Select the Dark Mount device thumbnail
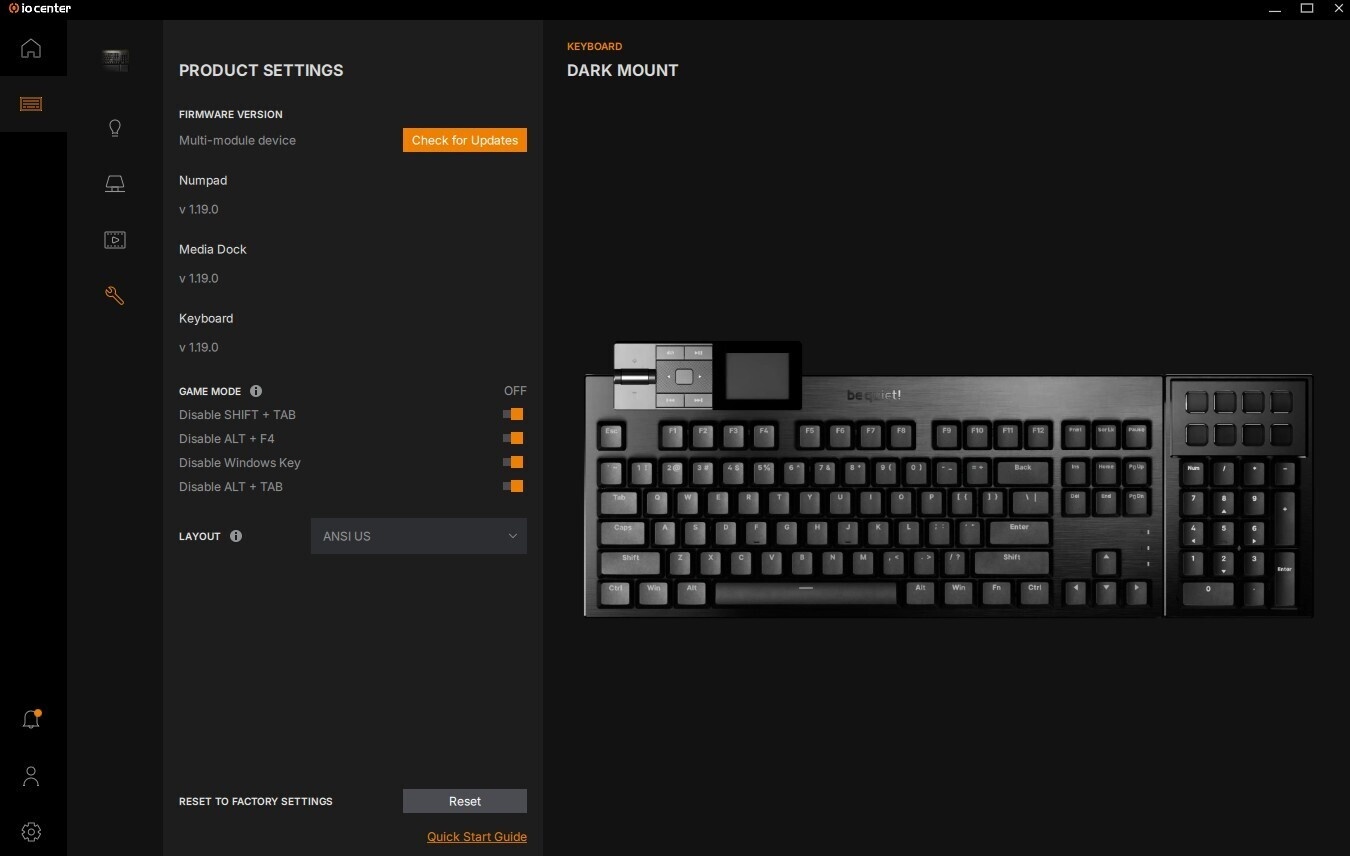Screen dimensions: 1350x856 click(x=115, y=60)
